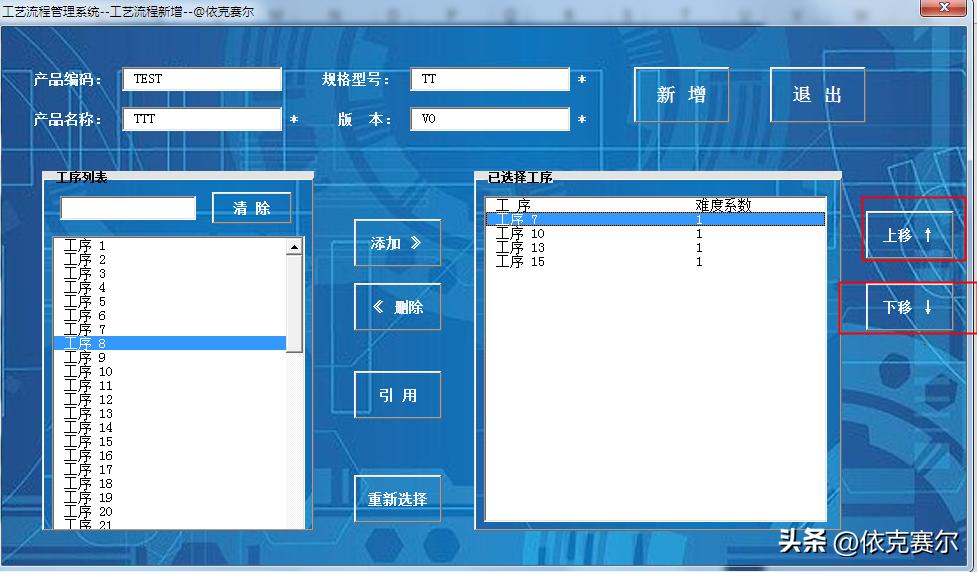Select 工序 4 in the process list
Image resolution: width=977 pixels, height=572 pixels.
coord(169,287)
